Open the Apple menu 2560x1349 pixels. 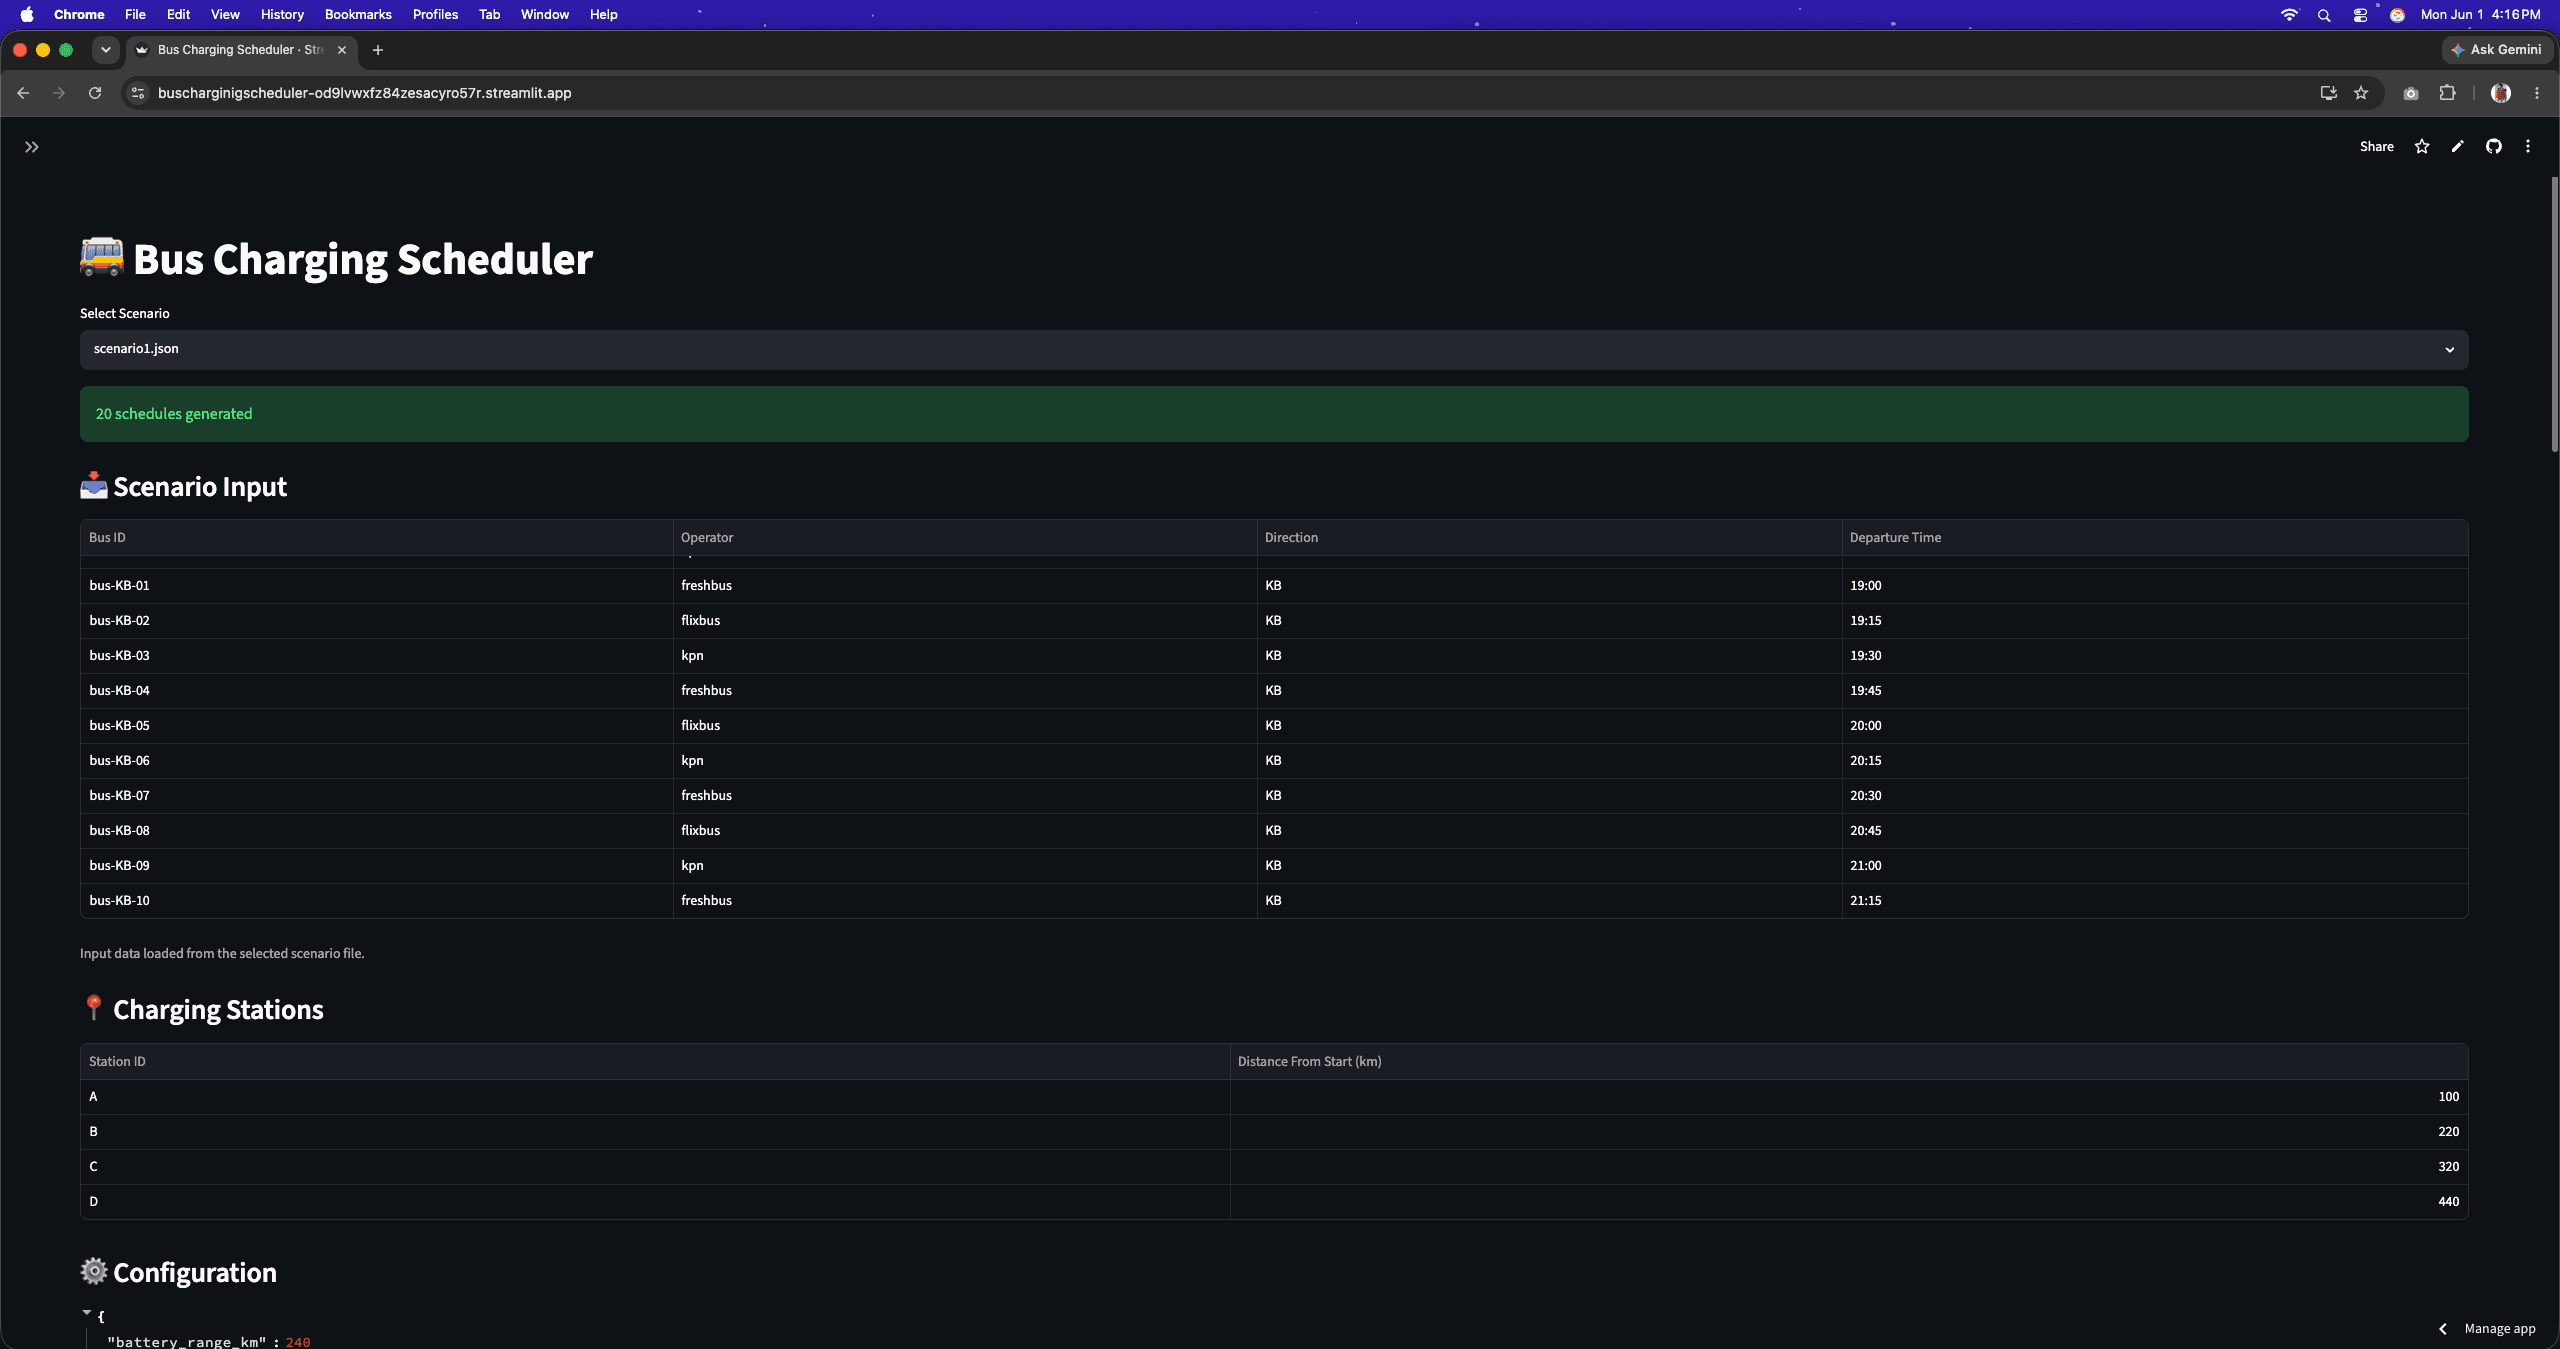[x=27, y=14]
